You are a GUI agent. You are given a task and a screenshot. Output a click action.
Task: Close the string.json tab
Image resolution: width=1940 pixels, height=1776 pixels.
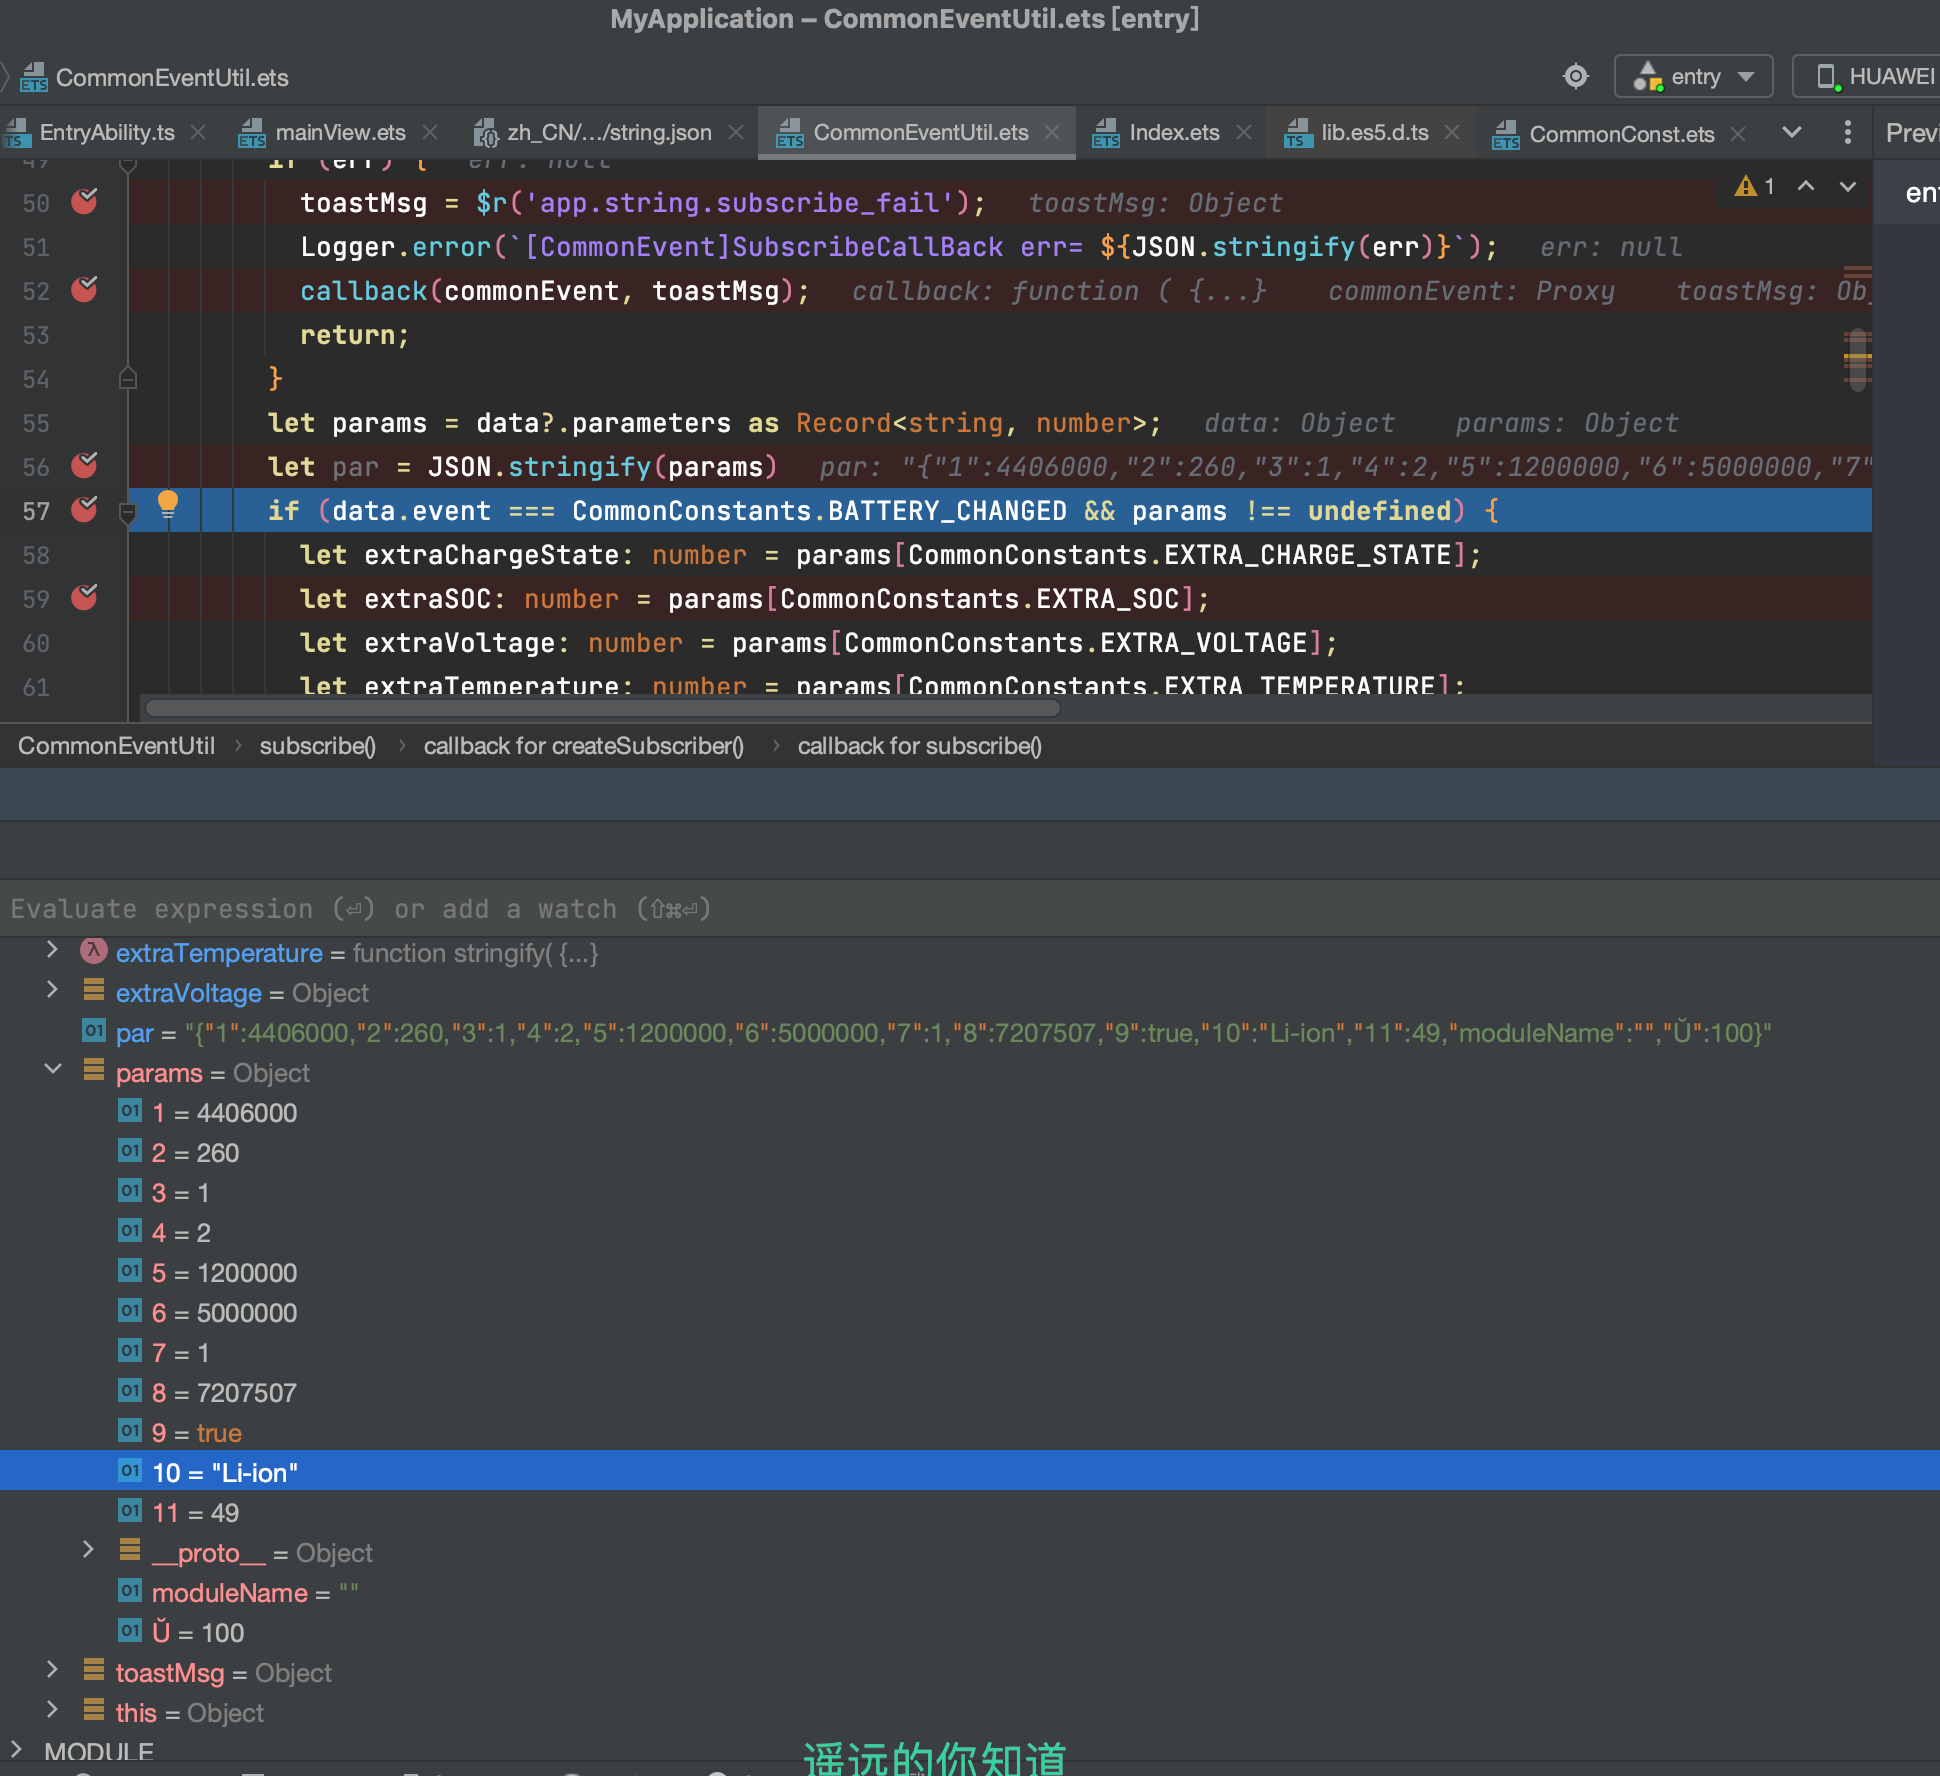736,132
